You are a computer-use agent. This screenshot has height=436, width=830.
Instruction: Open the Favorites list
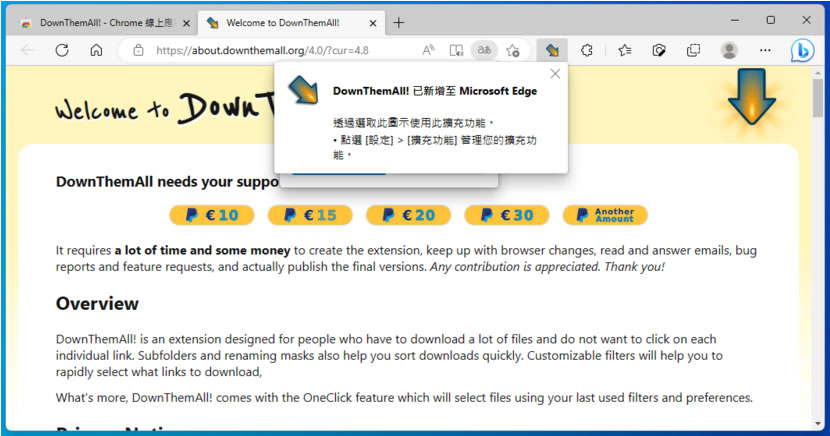click(625, 50)
